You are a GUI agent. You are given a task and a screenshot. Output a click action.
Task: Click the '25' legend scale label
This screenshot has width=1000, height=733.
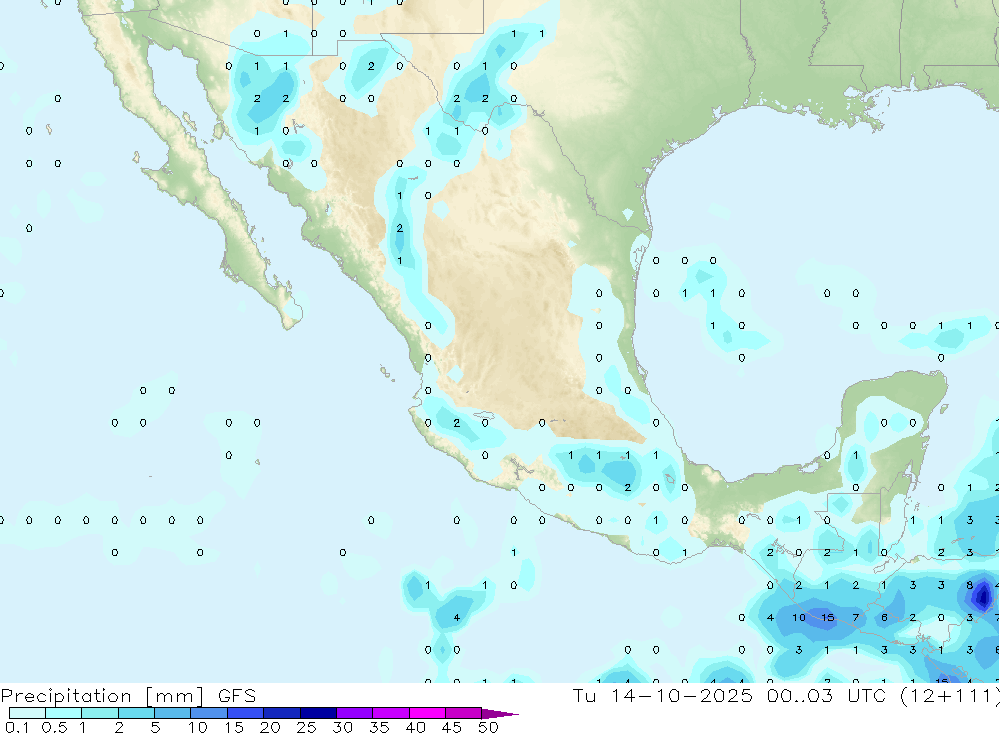point(306,727)
